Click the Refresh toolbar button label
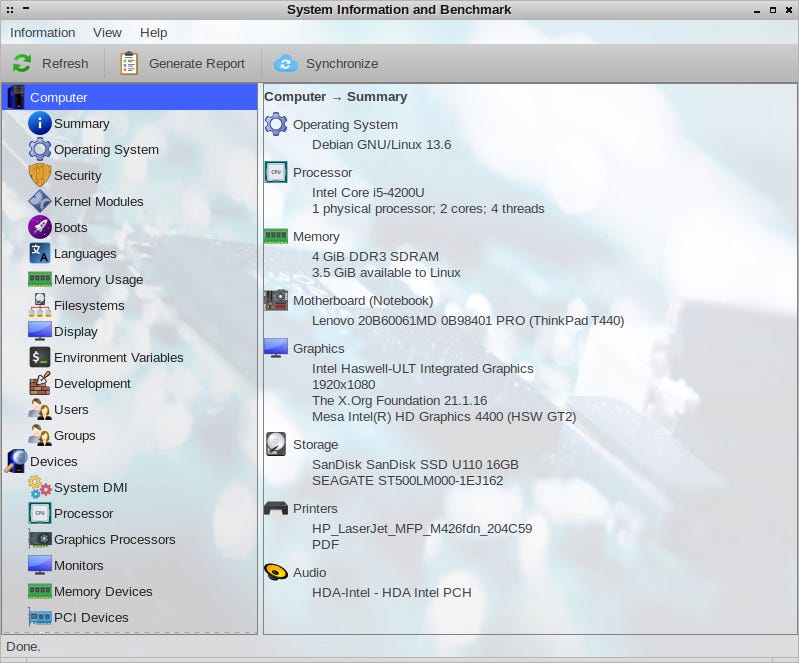 click(65, 64)
